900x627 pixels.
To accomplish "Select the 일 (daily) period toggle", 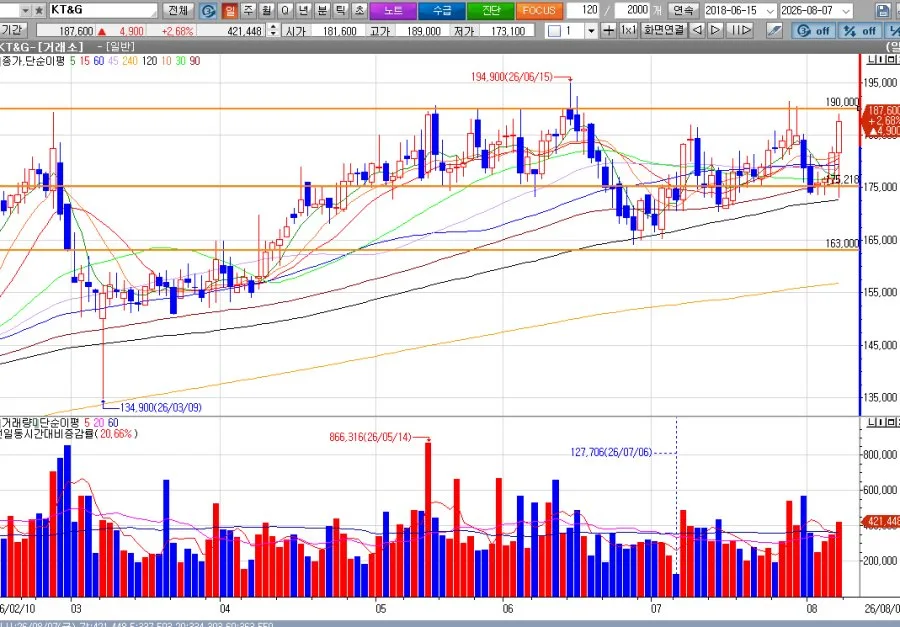I will pos(230,10).
